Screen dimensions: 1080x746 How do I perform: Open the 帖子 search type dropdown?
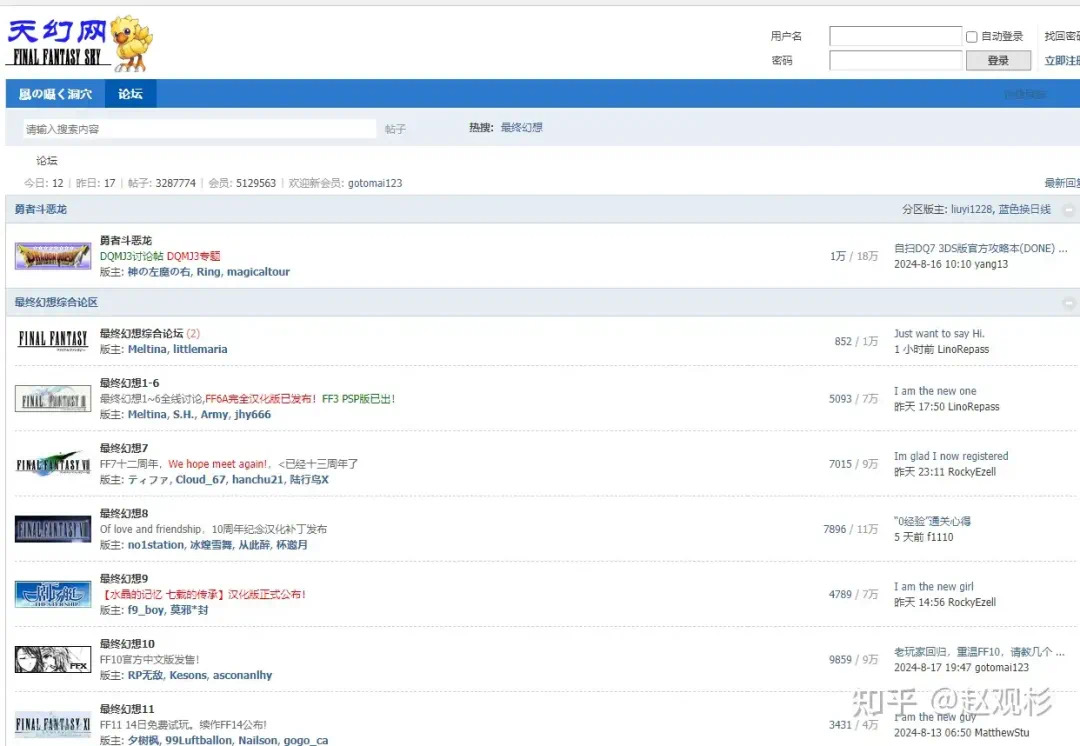click(395, 129)
